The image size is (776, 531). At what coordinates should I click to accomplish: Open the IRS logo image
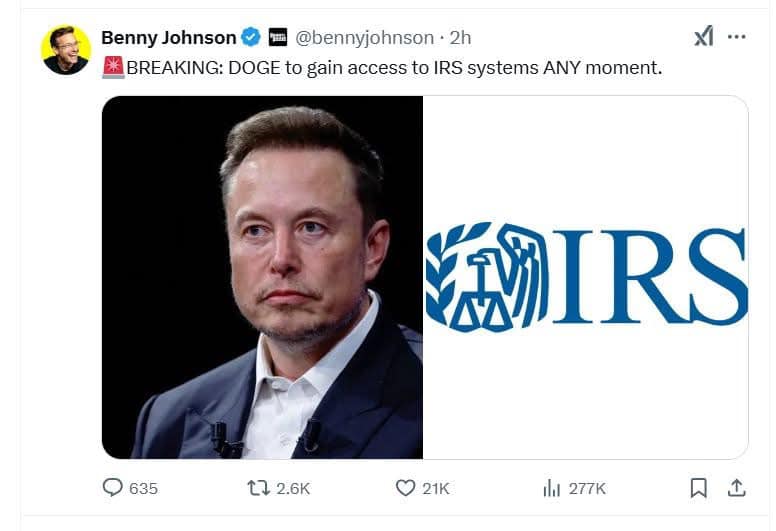point(585,277)
